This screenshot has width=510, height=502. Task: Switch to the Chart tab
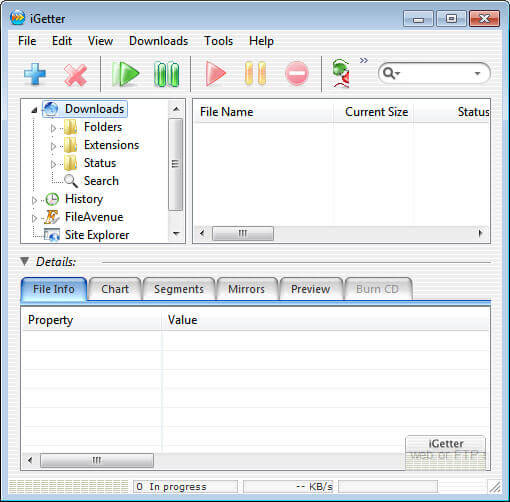(115, 289)
